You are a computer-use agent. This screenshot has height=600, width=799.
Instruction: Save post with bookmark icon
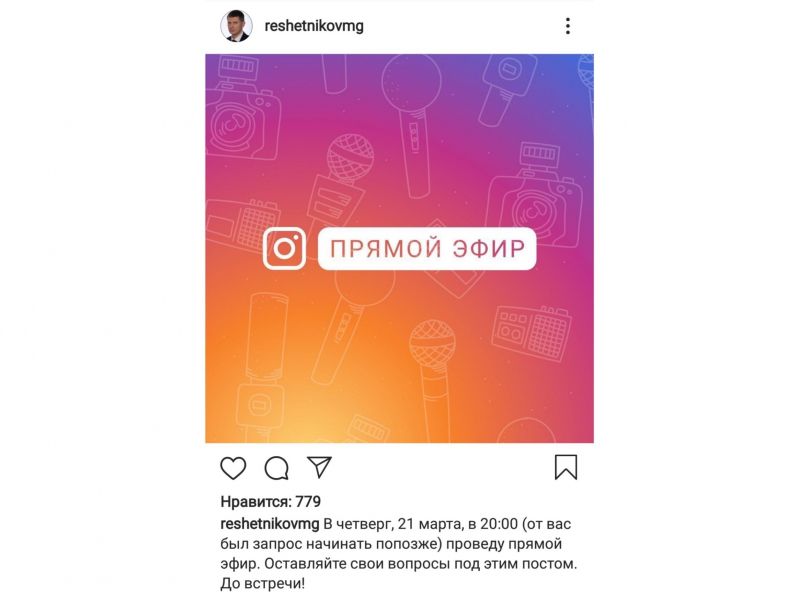point(566,467)
